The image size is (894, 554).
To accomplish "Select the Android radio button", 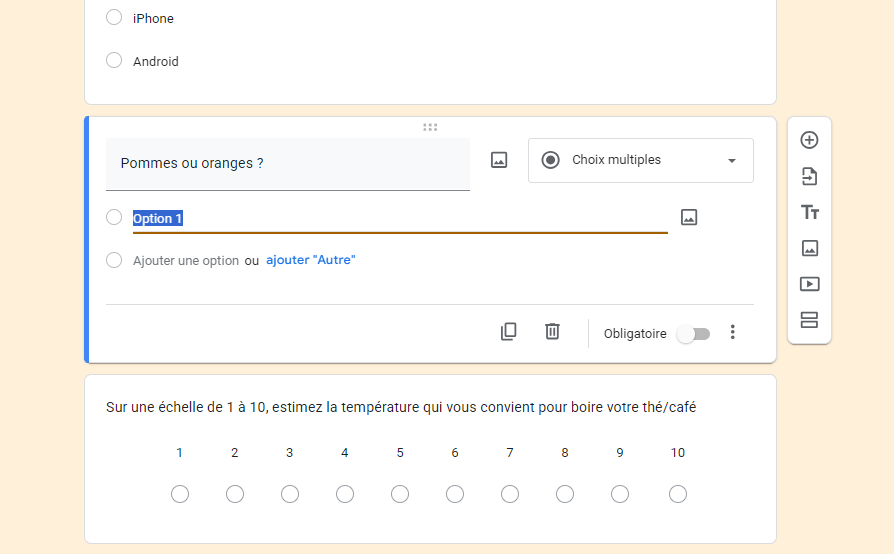I will pos(114,60).
